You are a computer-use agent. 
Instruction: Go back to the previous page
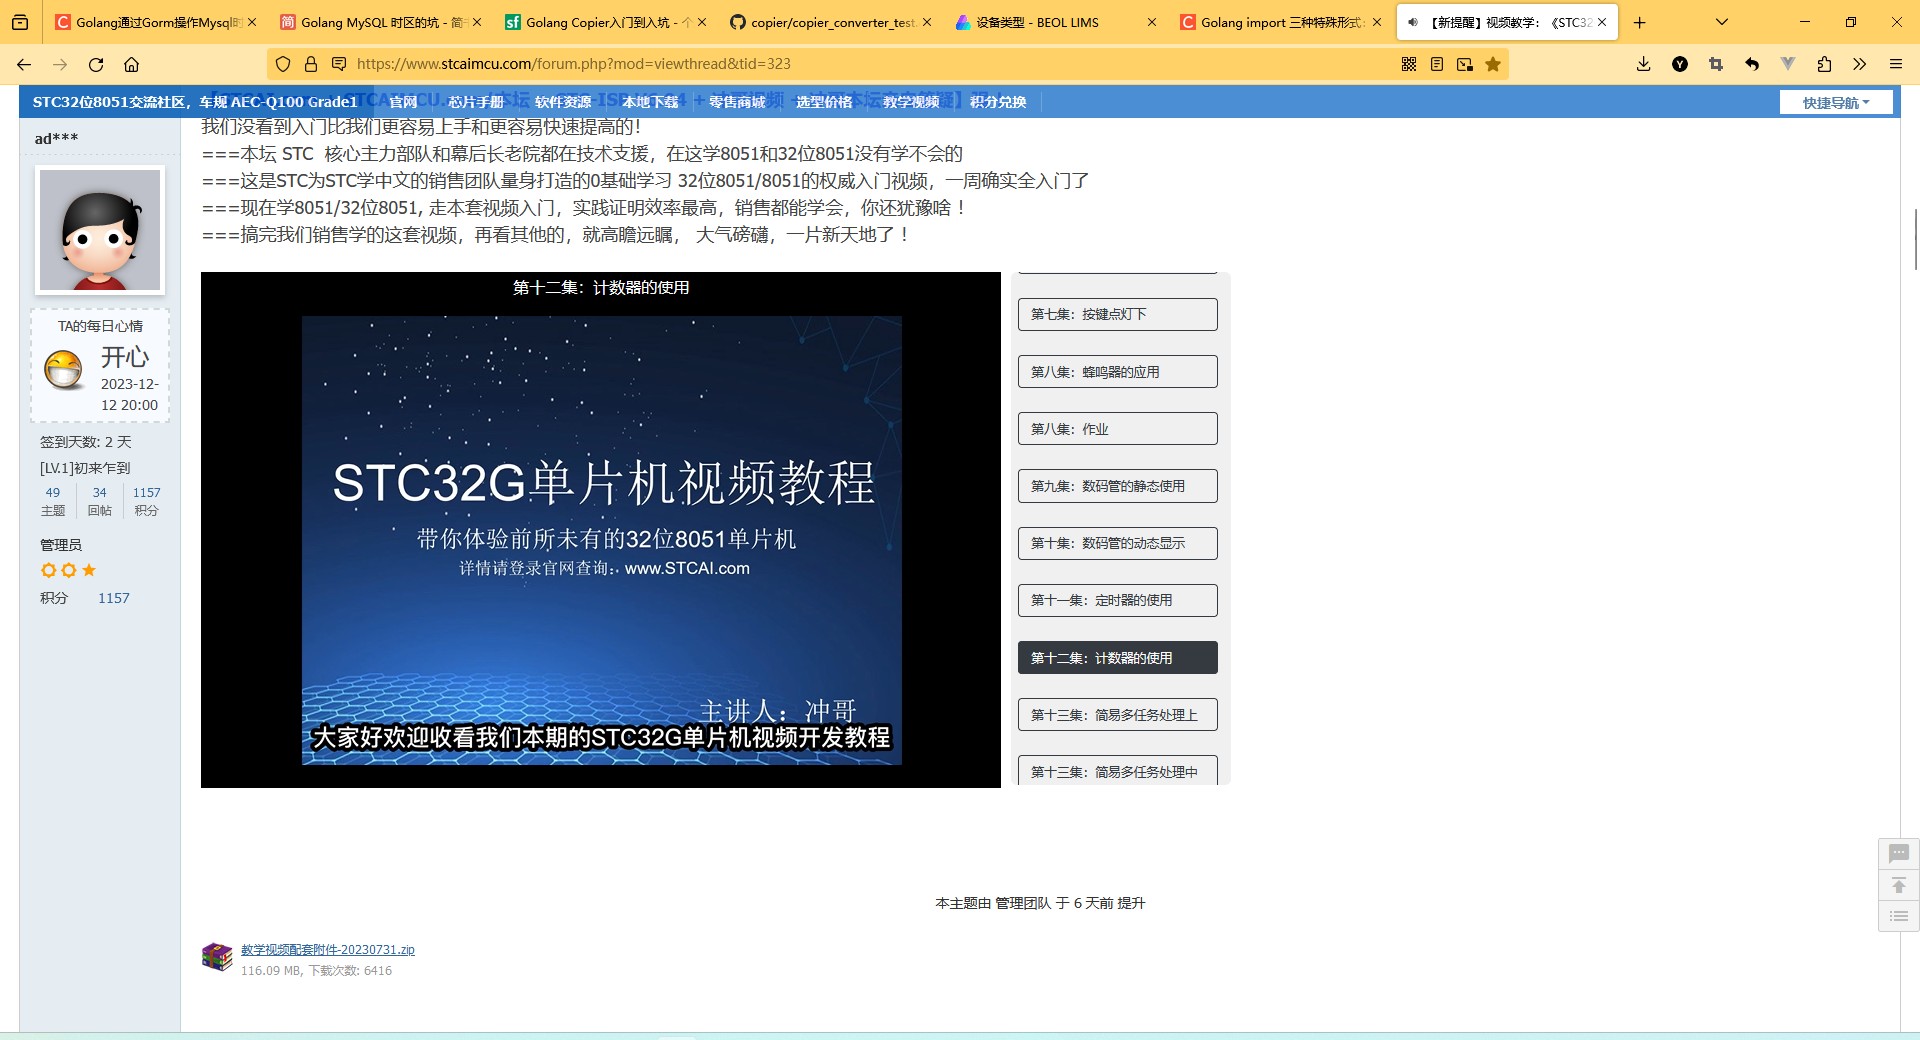coord(24,64)
